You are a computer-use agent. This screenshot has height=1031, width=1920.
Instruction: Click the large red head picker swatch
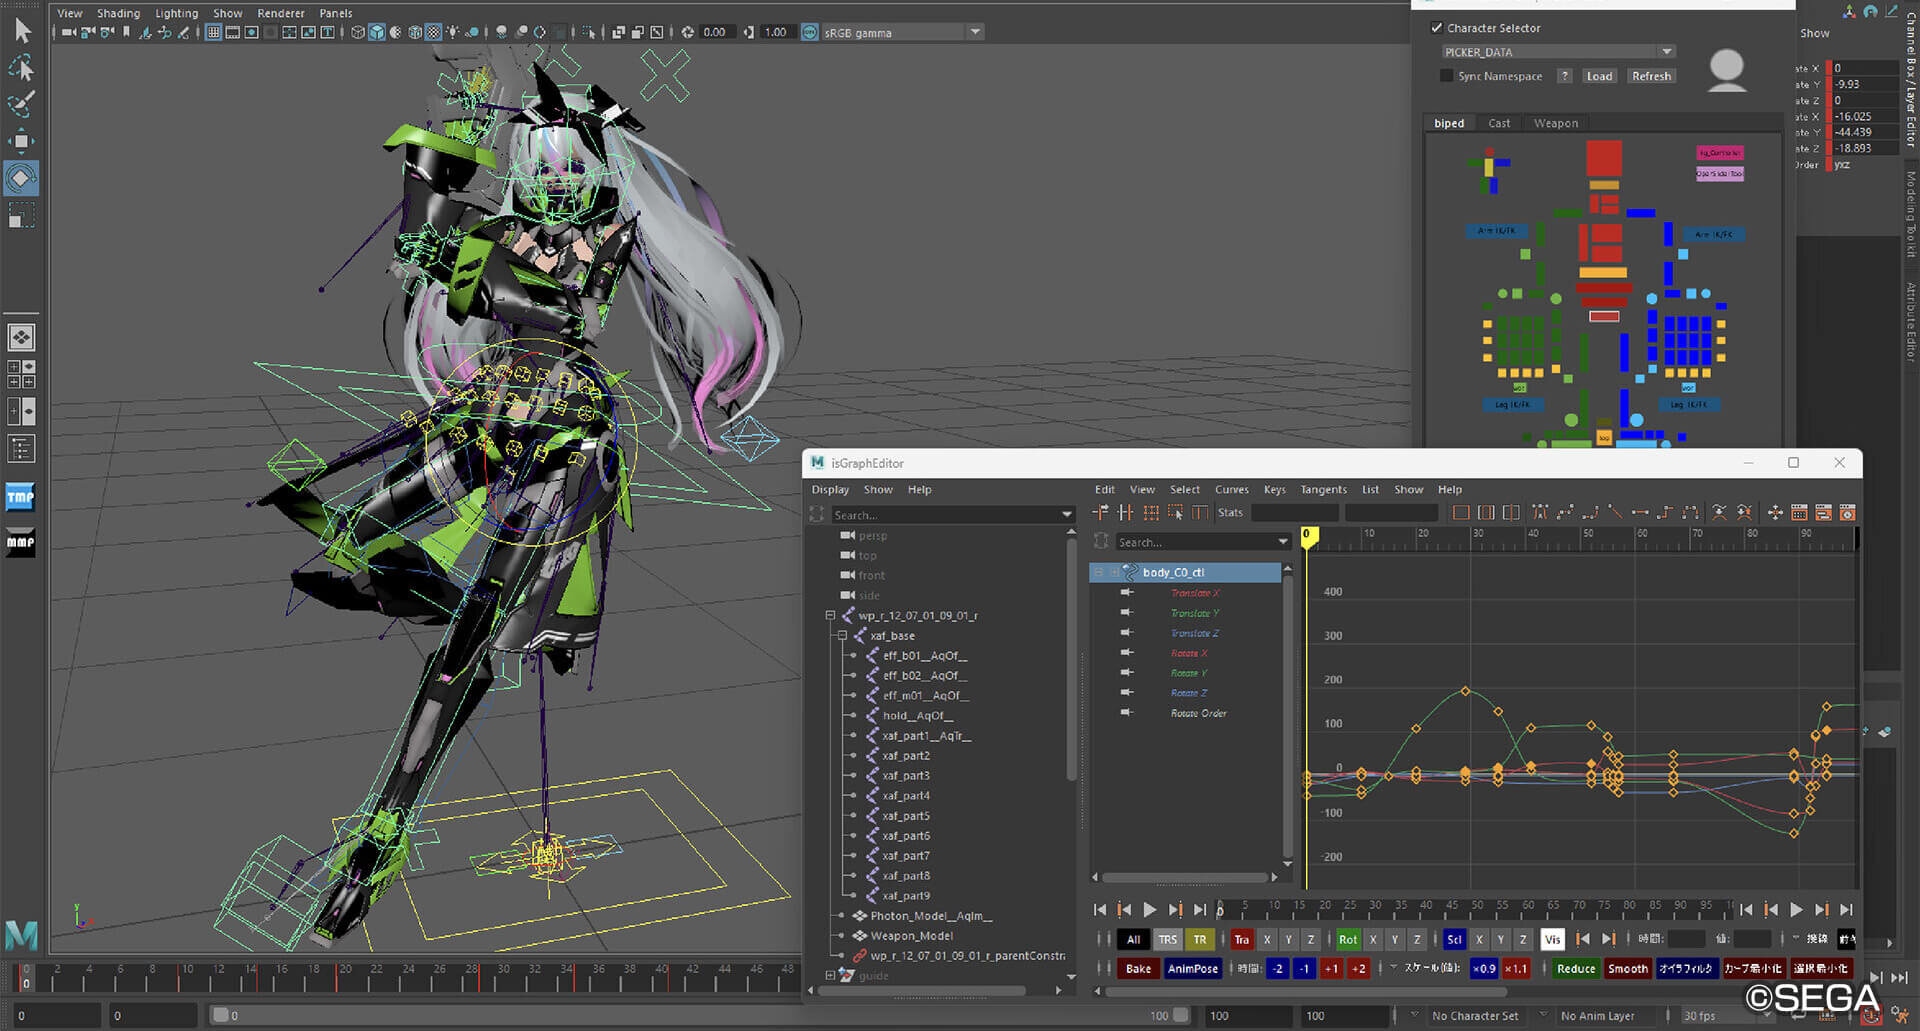click(1604, 158)
